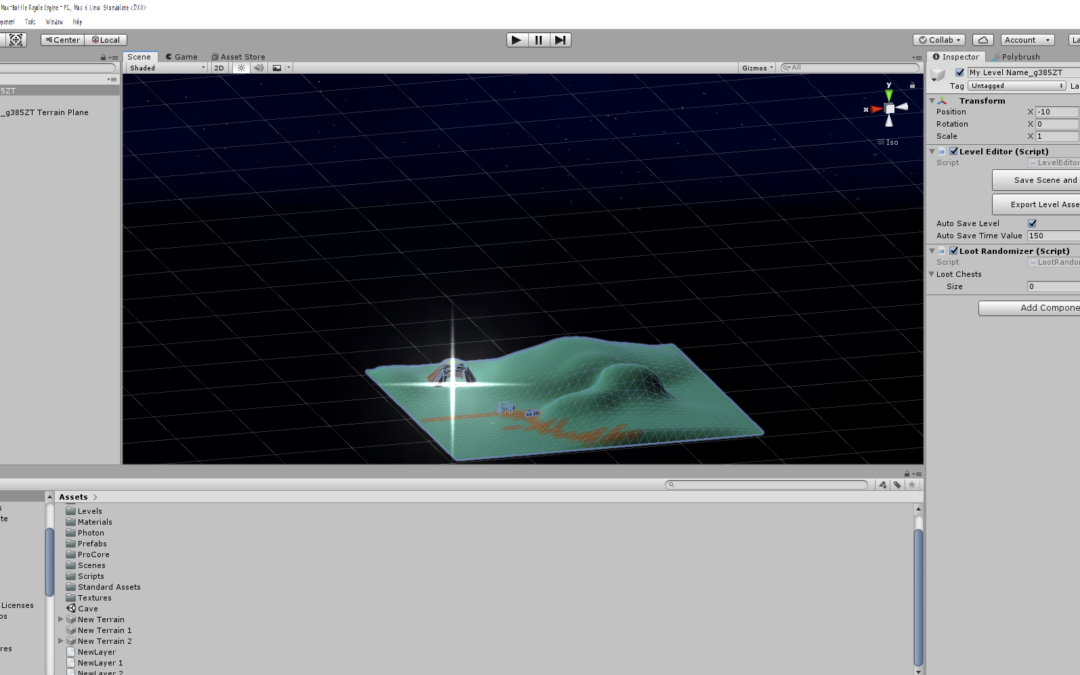Click the Save Scene and button
Screen dimensions: 1080x675
tap(1036, 180)
